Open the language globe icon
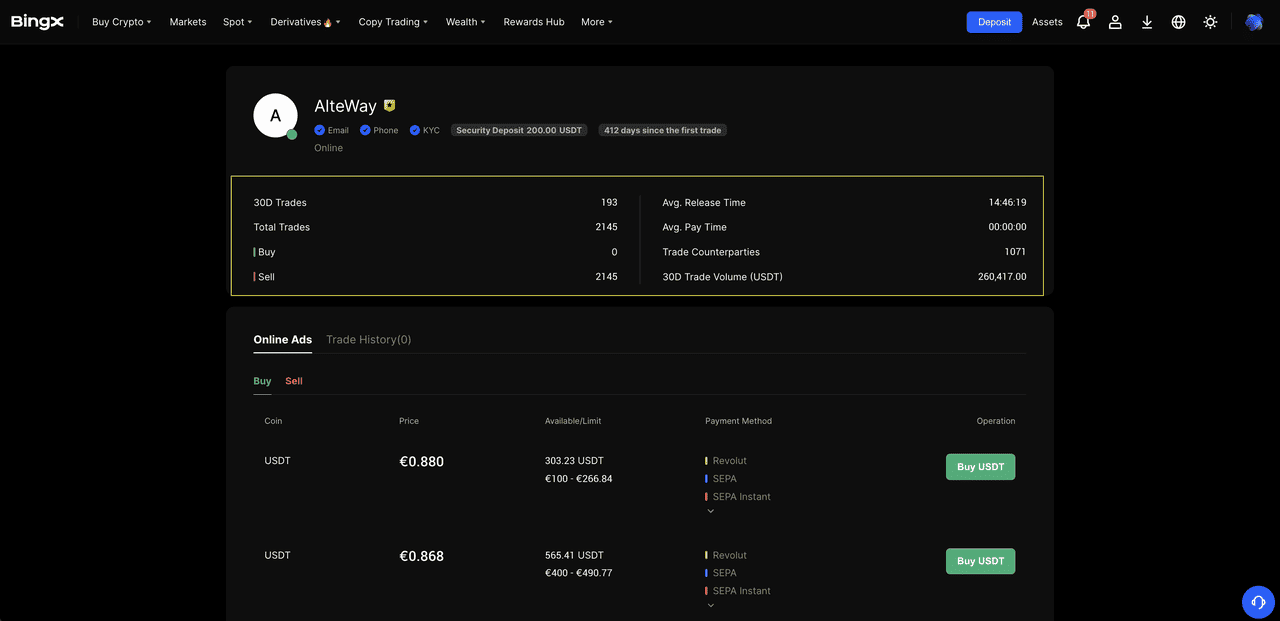The height and width of the screenshot is (621, 1280). (x=1178, y=22)
